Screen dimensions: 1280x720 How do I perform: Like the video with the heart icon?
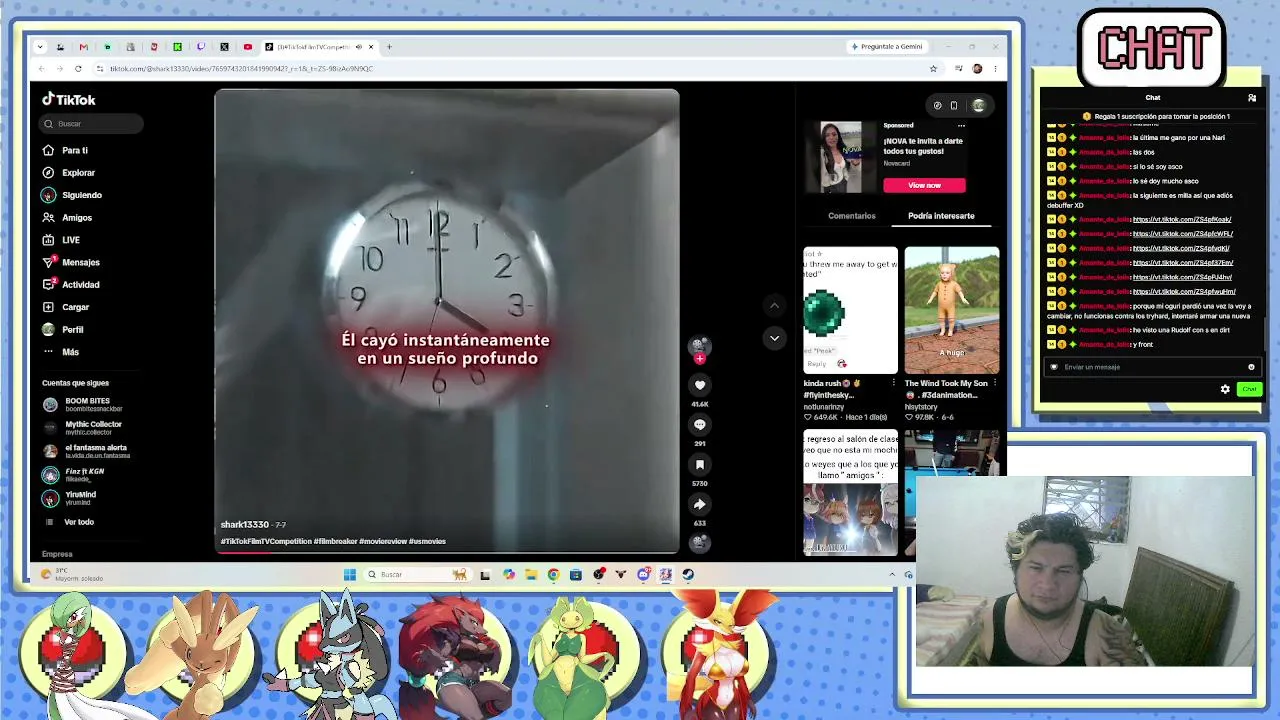click(x=700, y=385)
